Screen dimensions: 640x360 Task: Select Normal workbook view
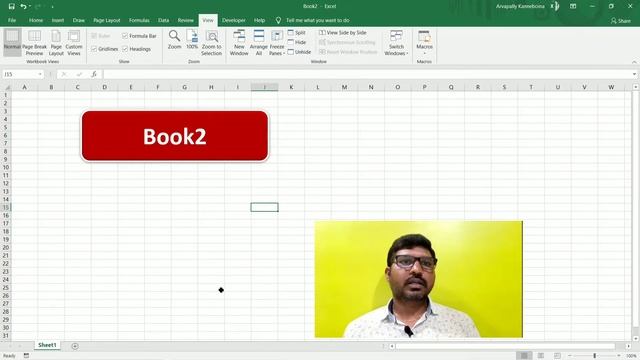pos(12,42)
